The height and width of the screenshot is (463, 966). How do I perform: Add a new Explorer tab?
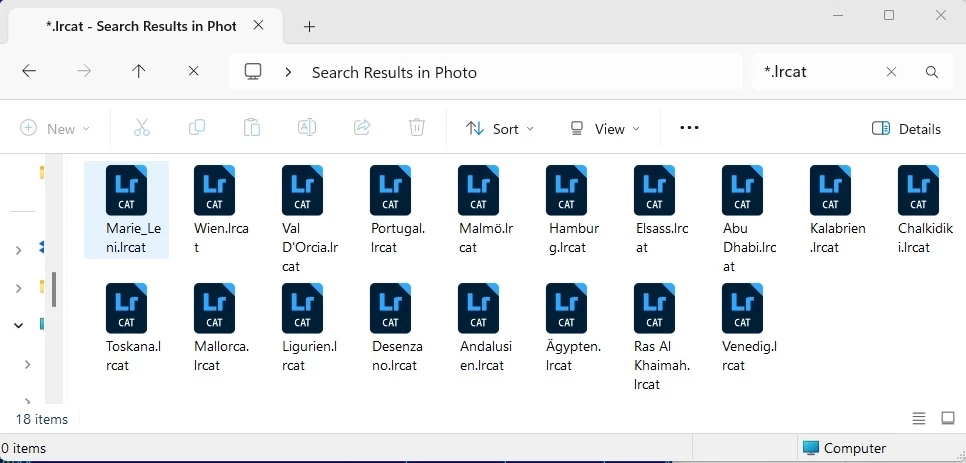click(x=309, y=26)
